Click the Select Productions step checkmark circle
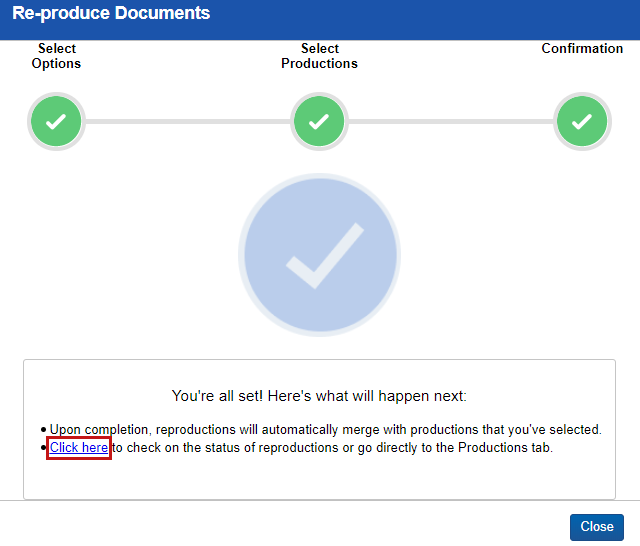 pos(319,121)
